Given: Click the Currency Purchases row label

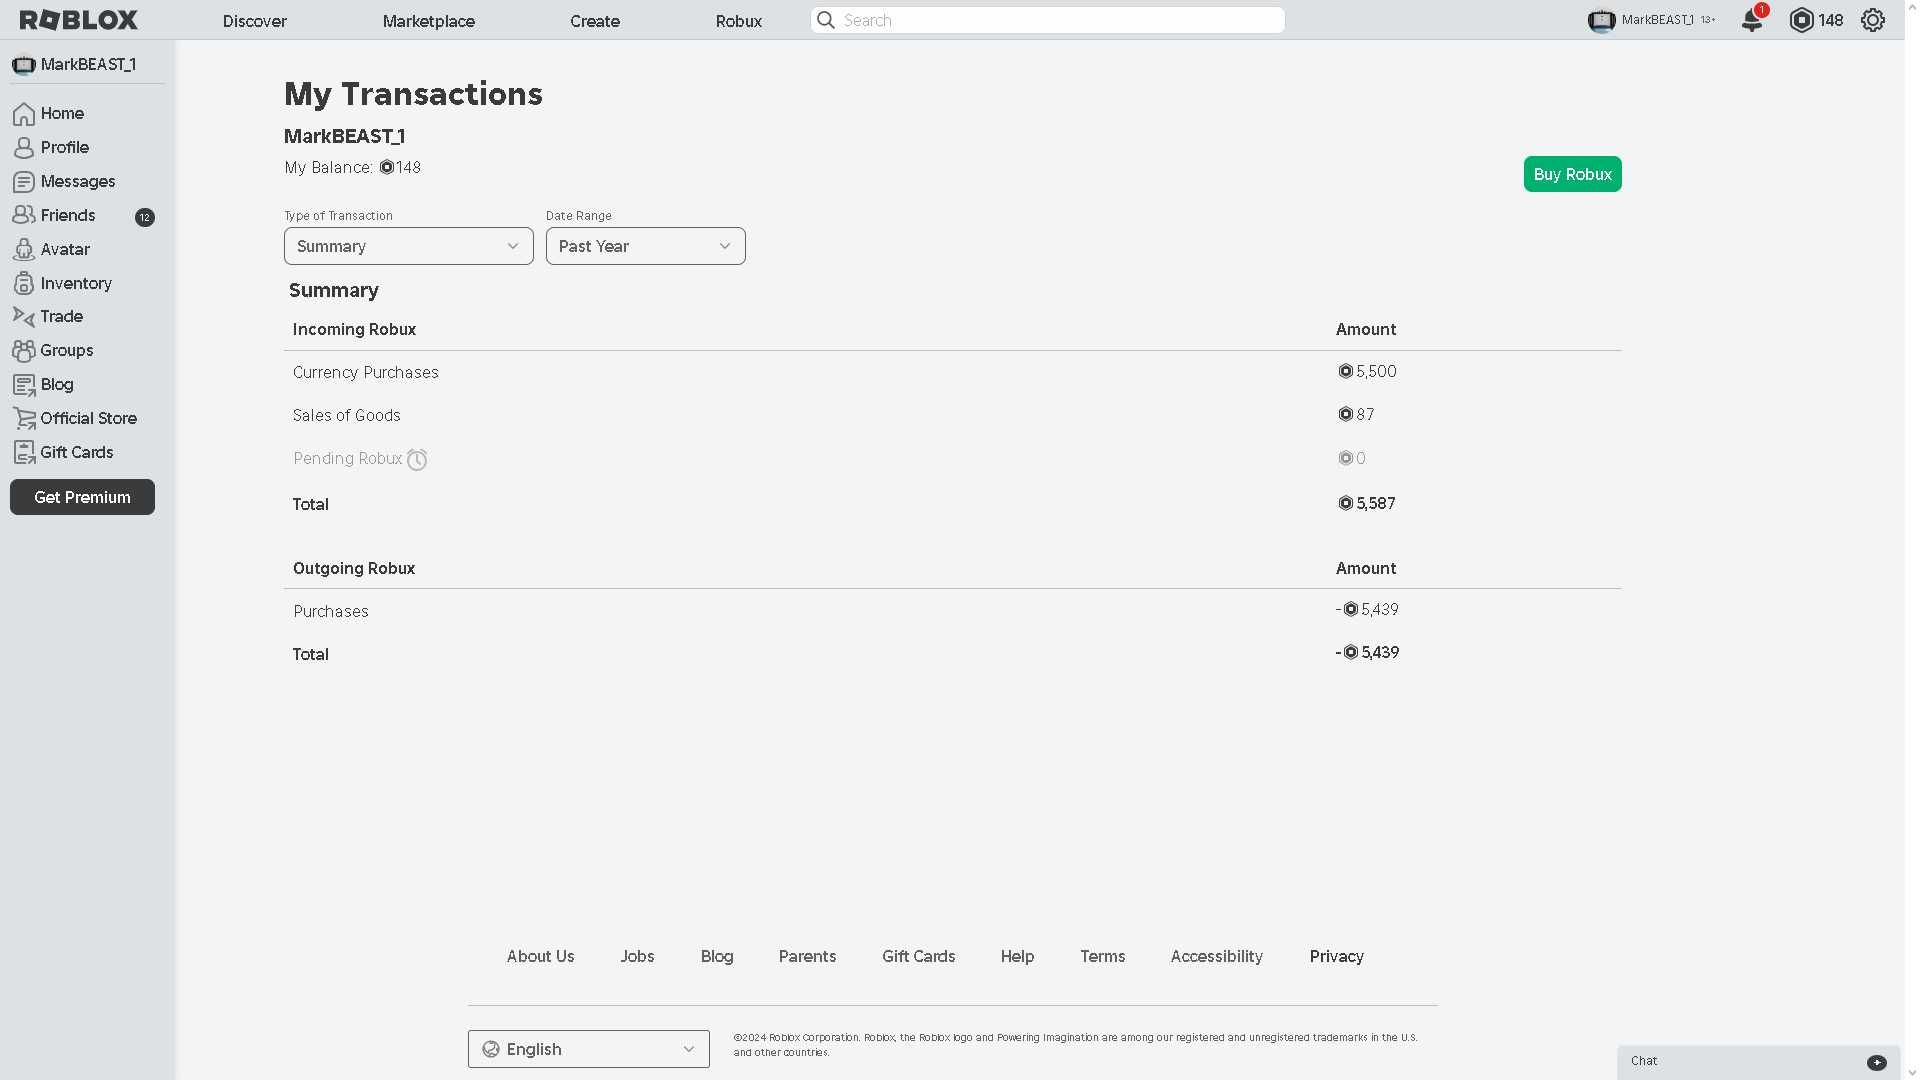Looking at the screenshot, I should point(366,372).
